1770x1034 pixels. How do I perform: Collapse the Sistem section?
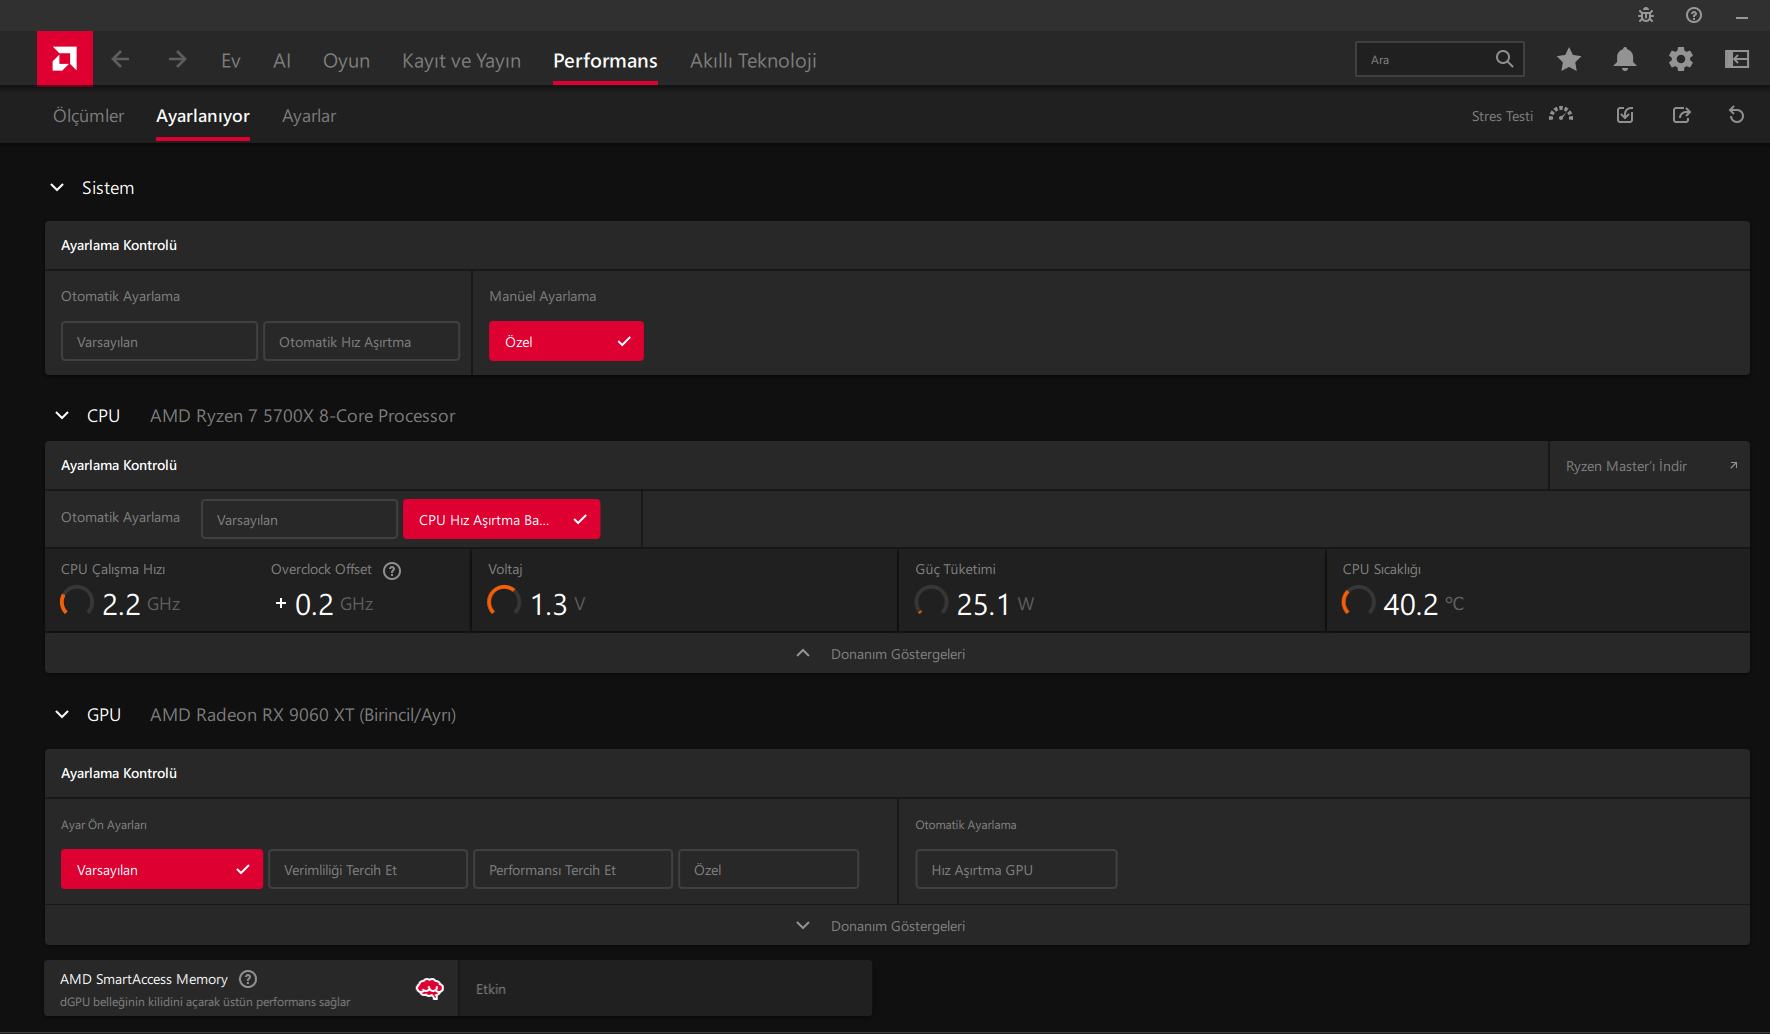pyautogui.click(x=58, y=188)
